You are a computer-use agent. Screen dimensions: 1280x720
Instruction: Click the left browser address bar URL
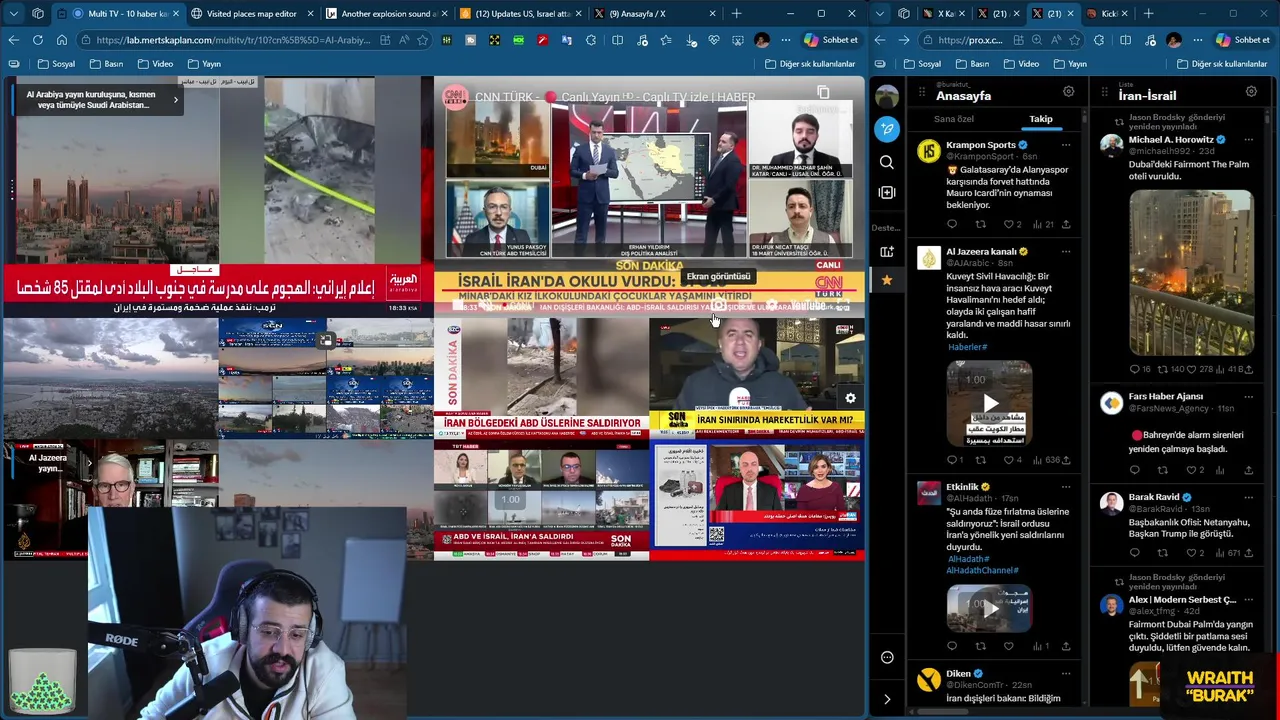233,40
